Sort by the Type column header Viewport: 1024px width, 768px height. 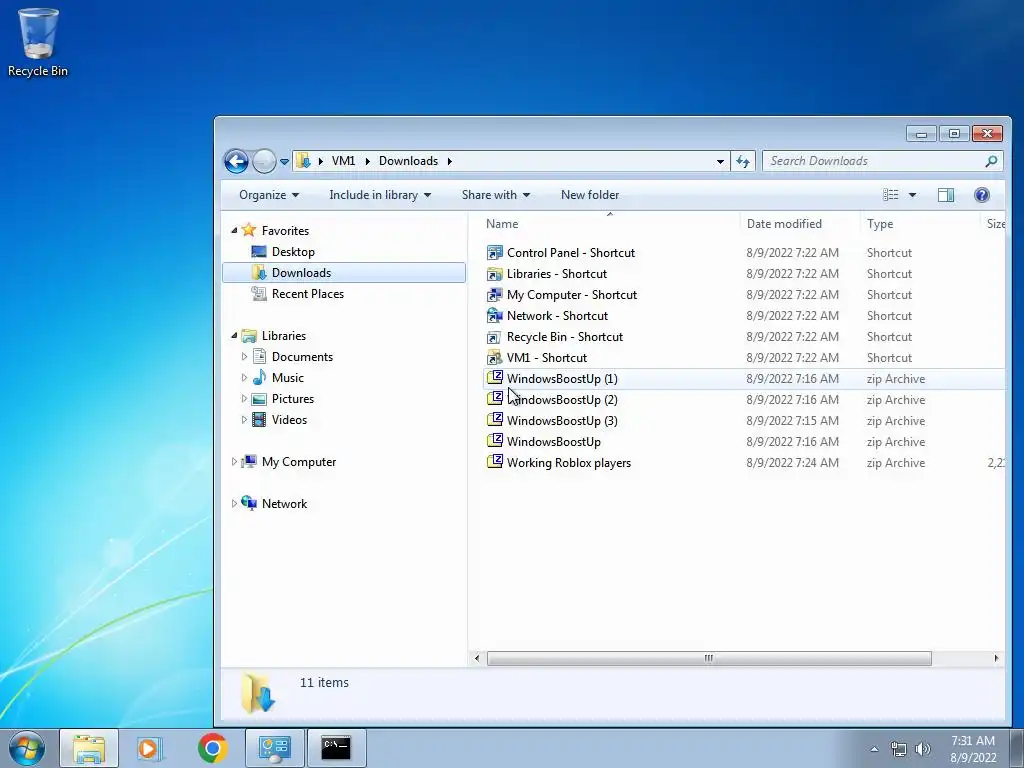920,223
